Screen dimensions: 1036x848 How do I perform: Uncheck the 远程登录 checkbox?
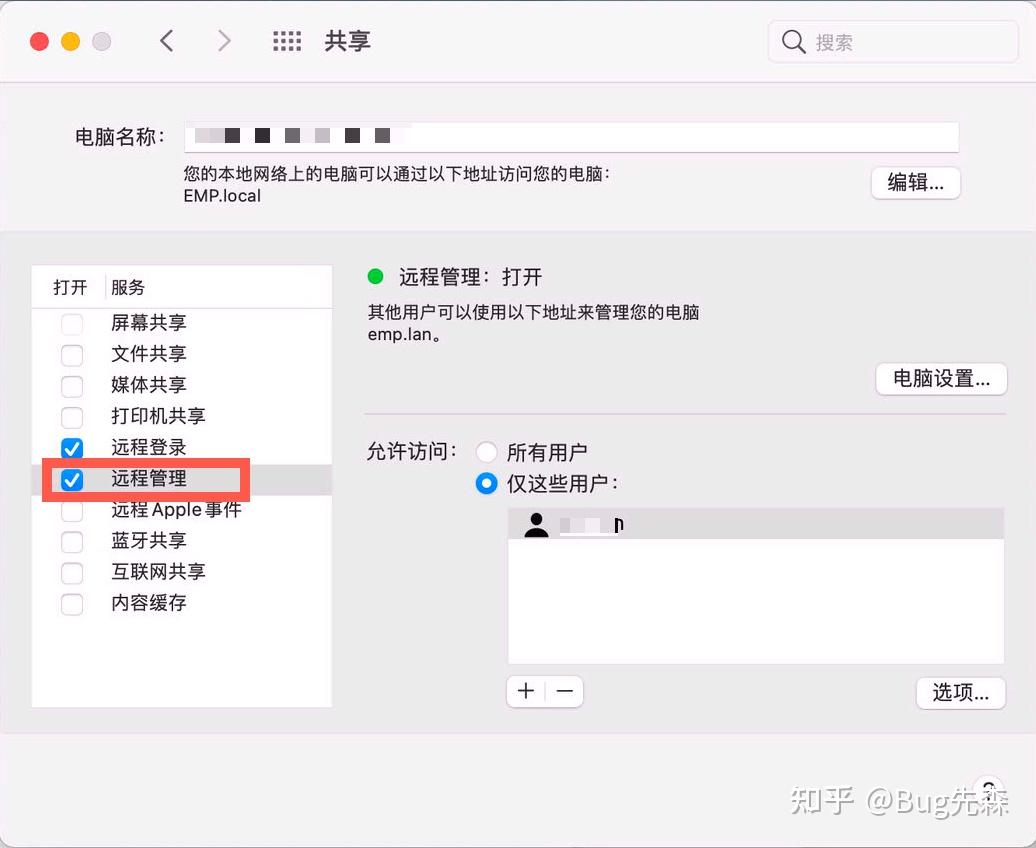[72, 448]
